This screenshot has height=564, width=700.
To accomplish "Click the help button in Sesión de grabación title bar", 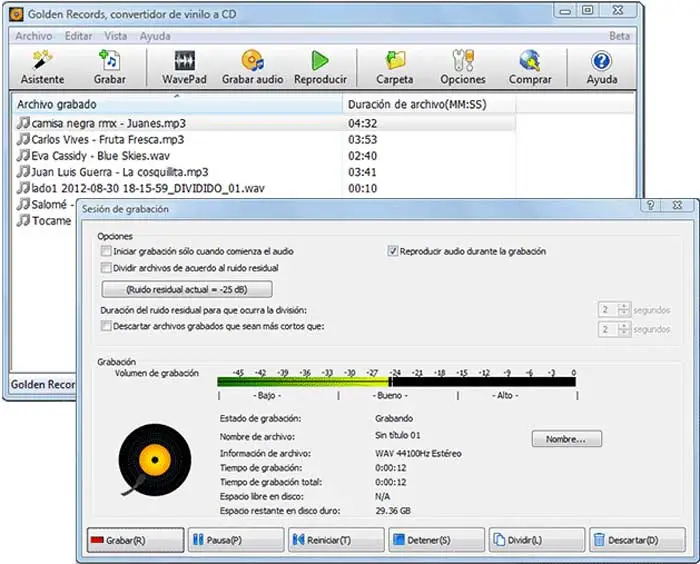I will (650, 205).
